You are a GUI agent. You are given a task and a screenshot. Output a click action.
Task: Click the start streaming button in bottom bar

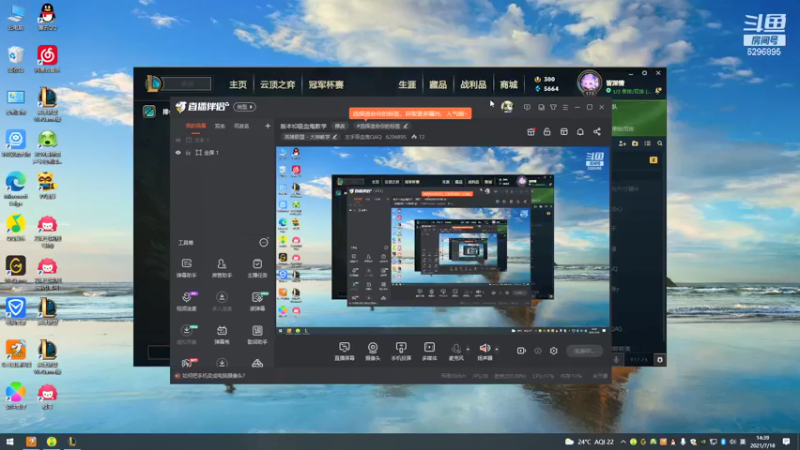585,351
